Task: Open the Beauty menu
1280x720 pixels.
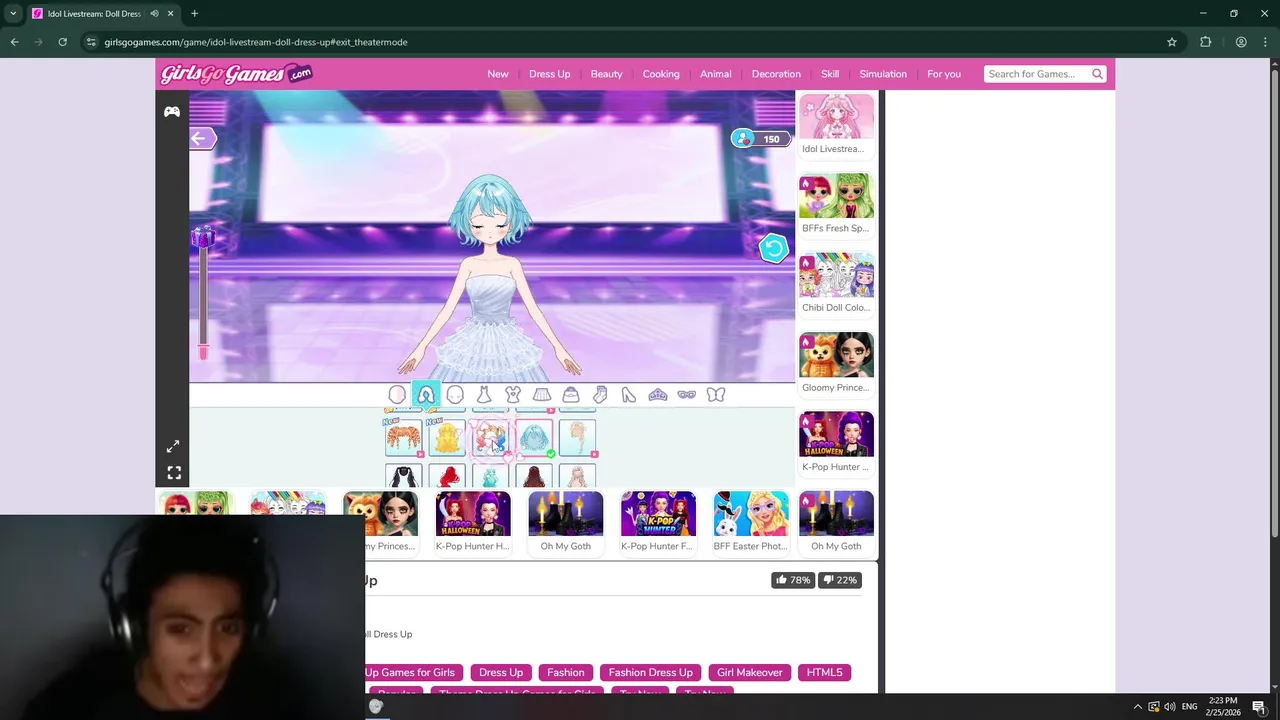Action: click(x=606, y=74)
